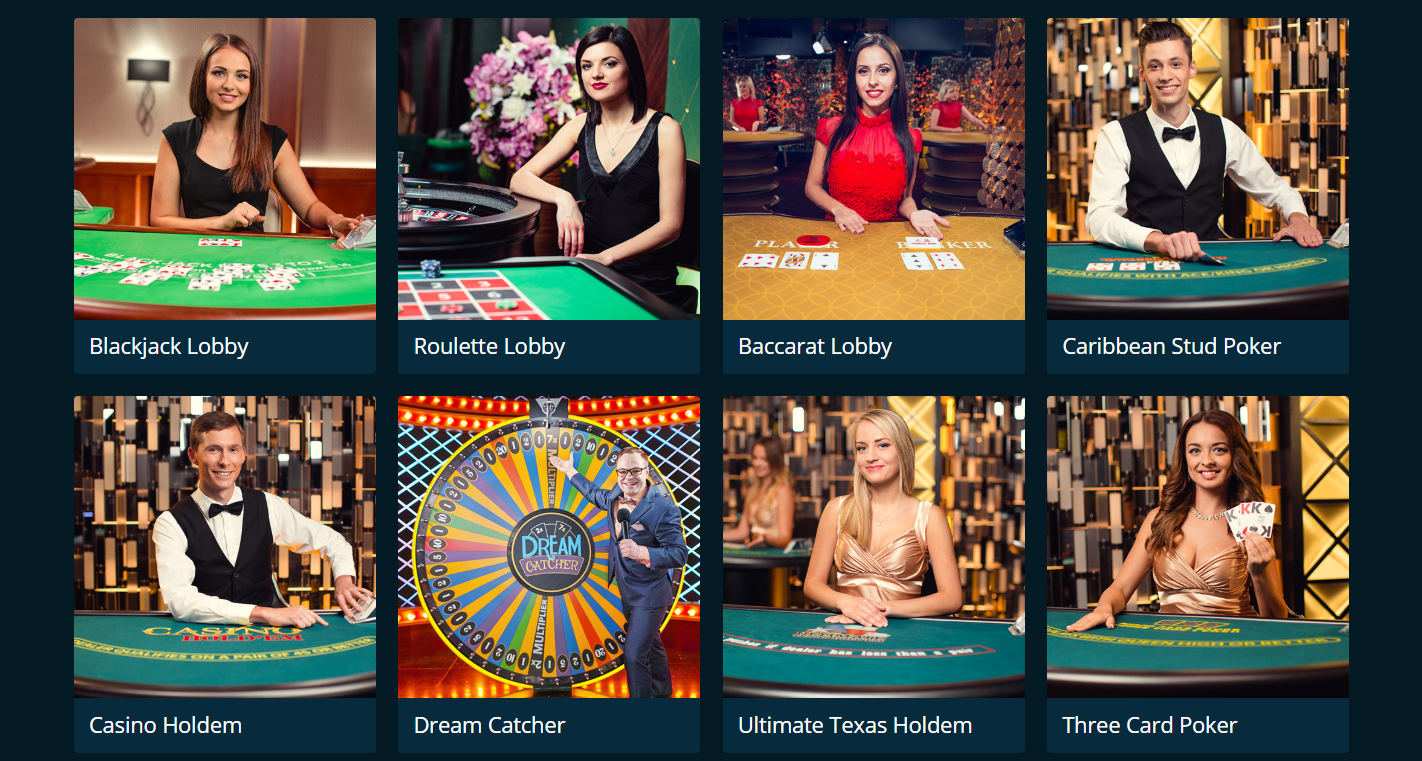Select the Dream Catcher caption text

point(490,726)
